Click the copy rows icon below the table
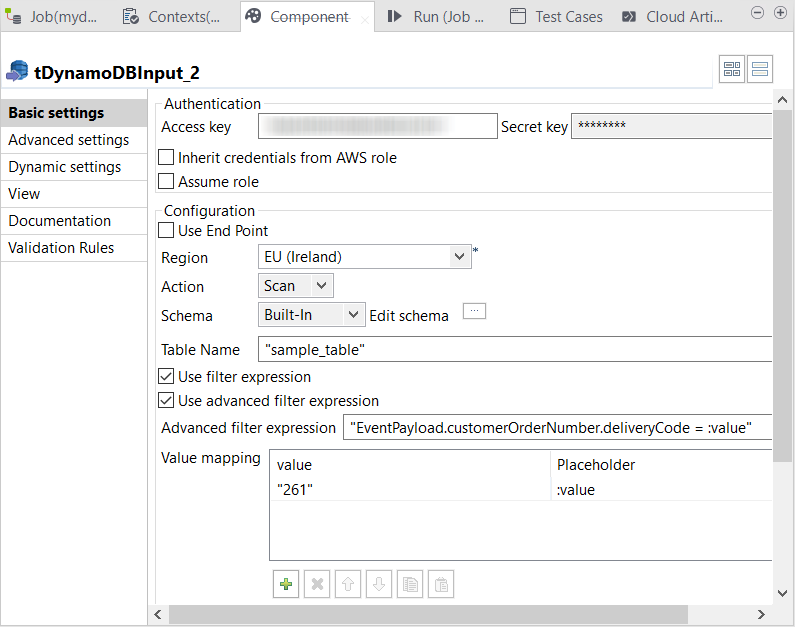Viewport: 795px width, 627px height. (x=410, y=584)
